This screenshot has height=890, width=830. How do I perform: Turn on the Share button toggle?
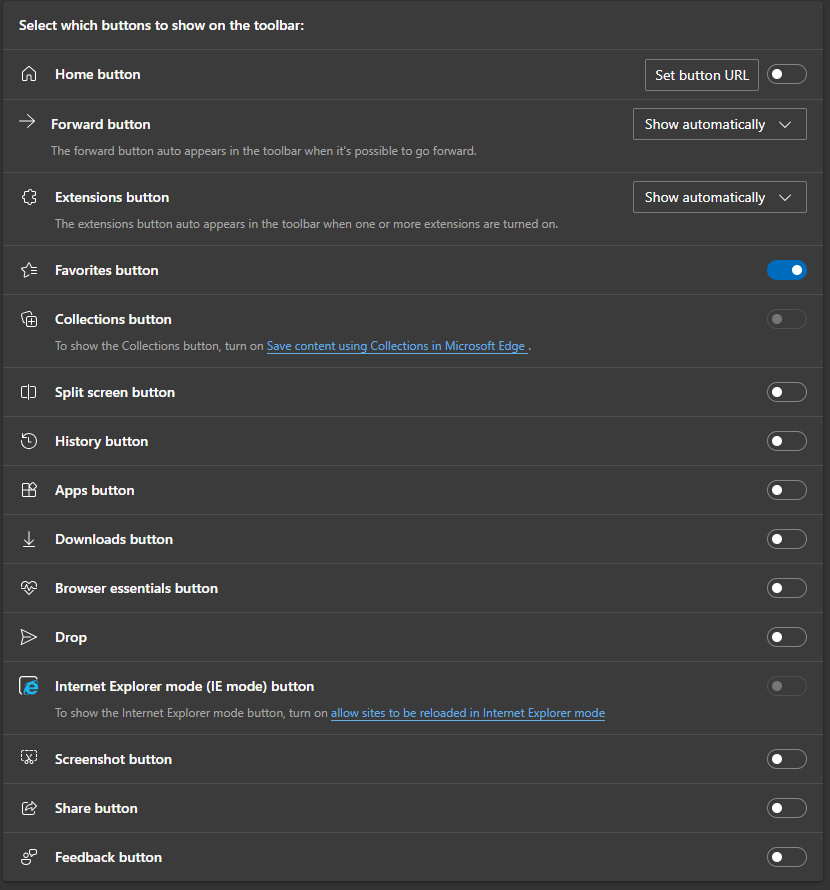point(786,808)
